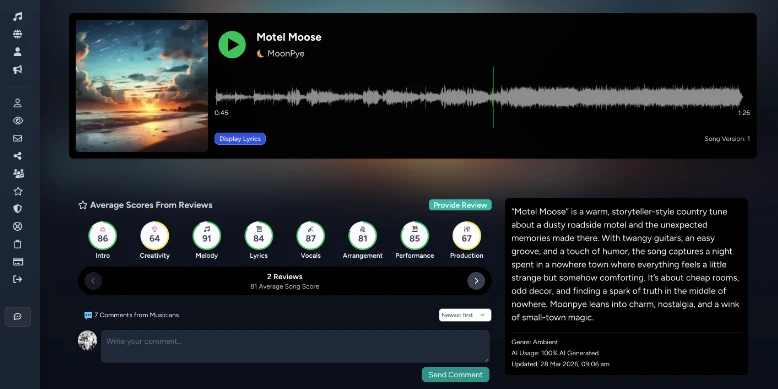The height and width of the screenshot is (389, 778).
Task: Click the Melody score circle 91
Action: click(206, 236)
